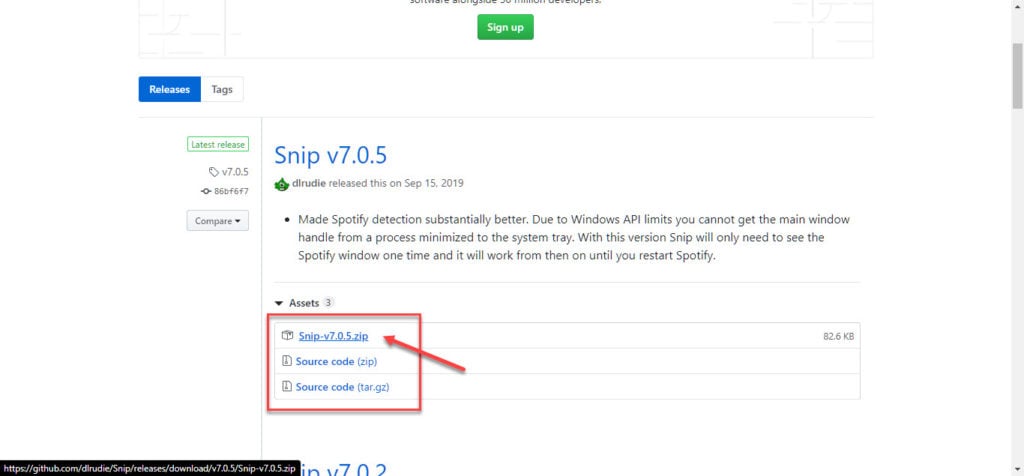
Task: Open the Snip v7.0.5 release title
Action: 330,155
